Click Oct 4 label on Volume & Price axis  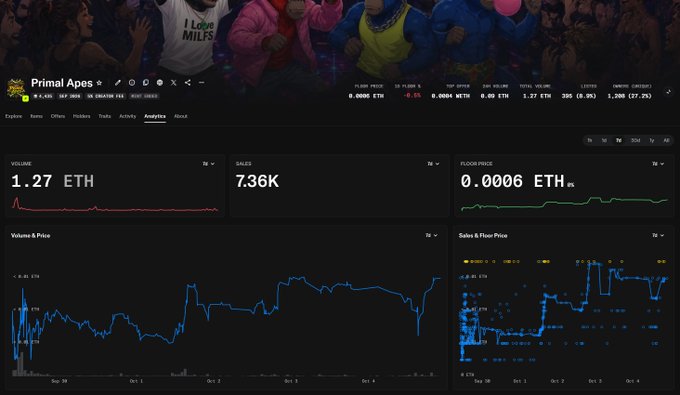pyautogui.click(x=368, y=381)
